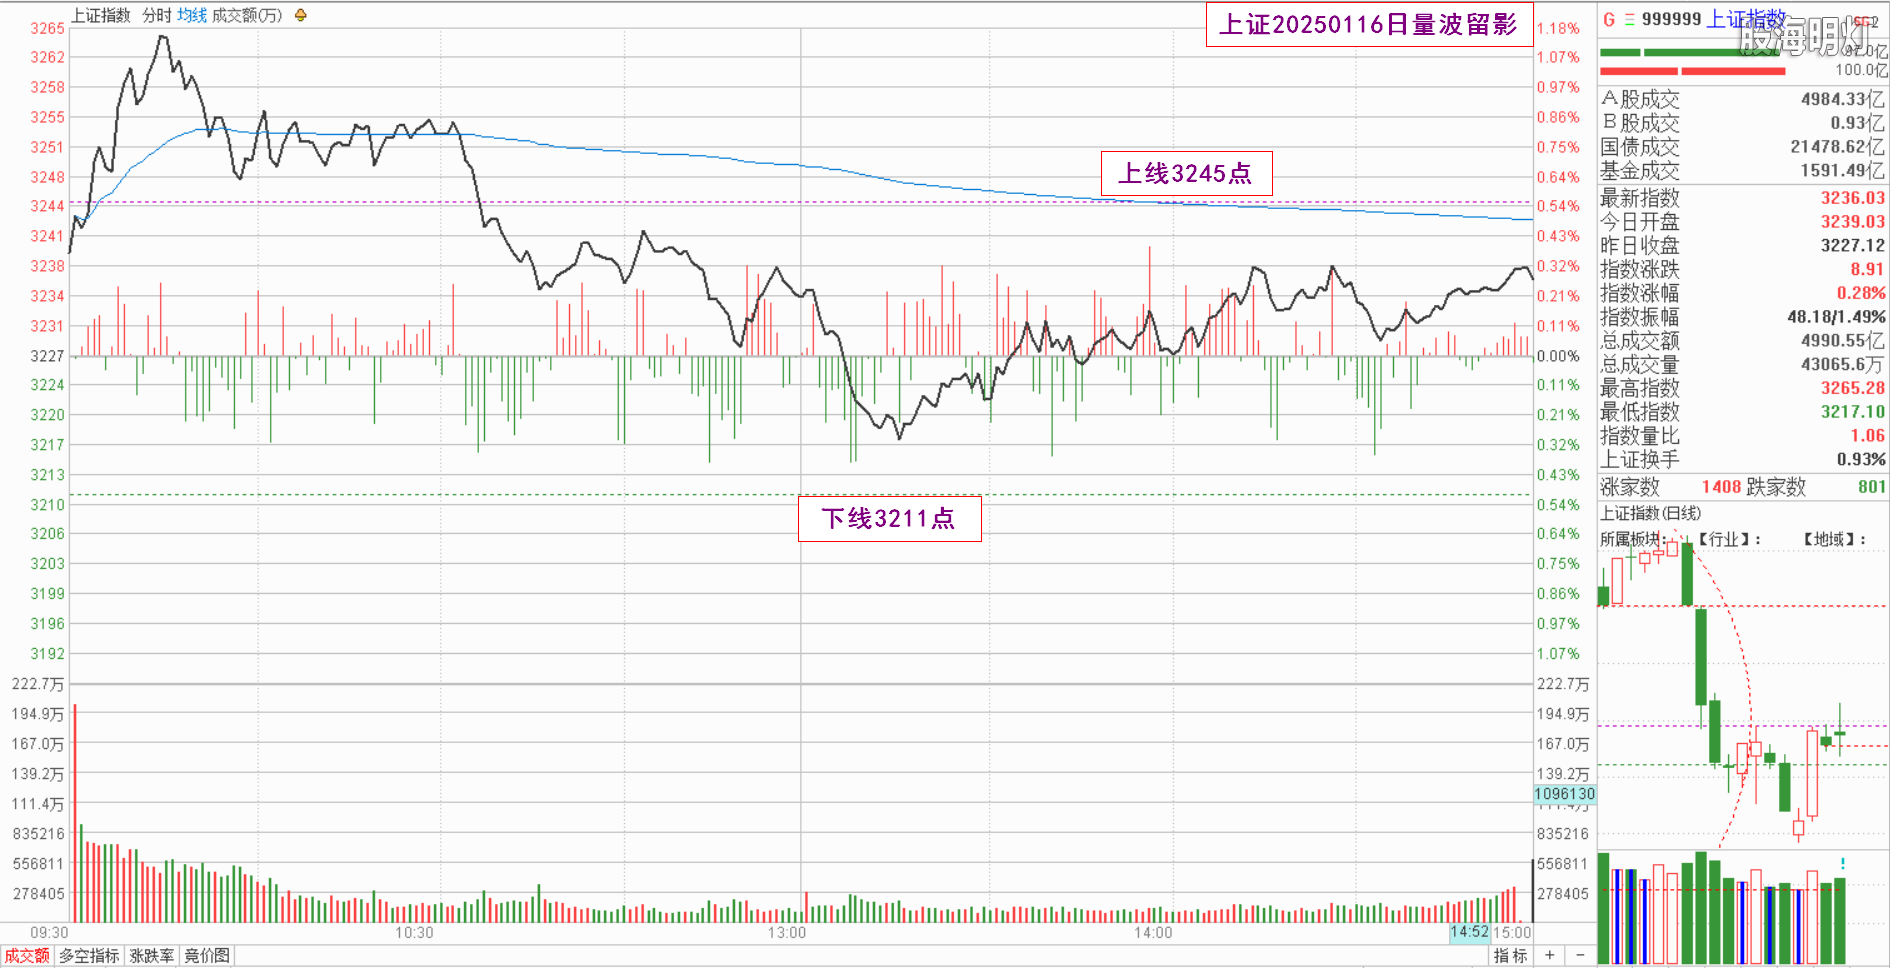Click the 指数量比 1.06 row
Screen dimensions: 1890x968
[x=1743, y=436]
